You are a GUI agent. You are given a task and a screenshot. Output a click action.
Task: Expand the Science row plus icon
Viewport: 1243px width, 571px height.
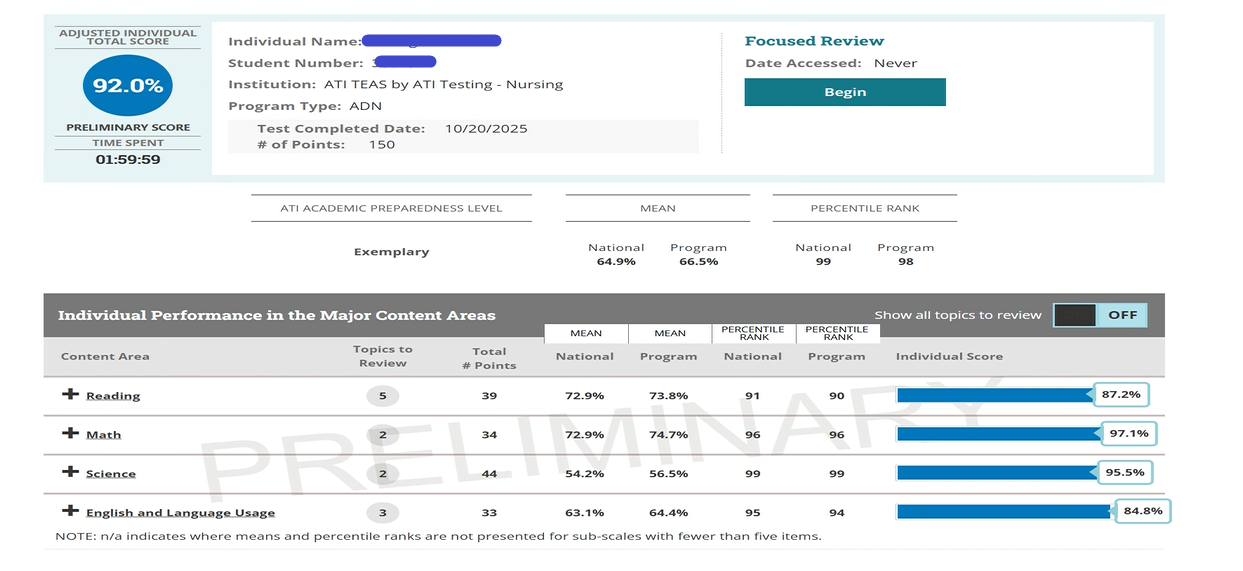70,472
